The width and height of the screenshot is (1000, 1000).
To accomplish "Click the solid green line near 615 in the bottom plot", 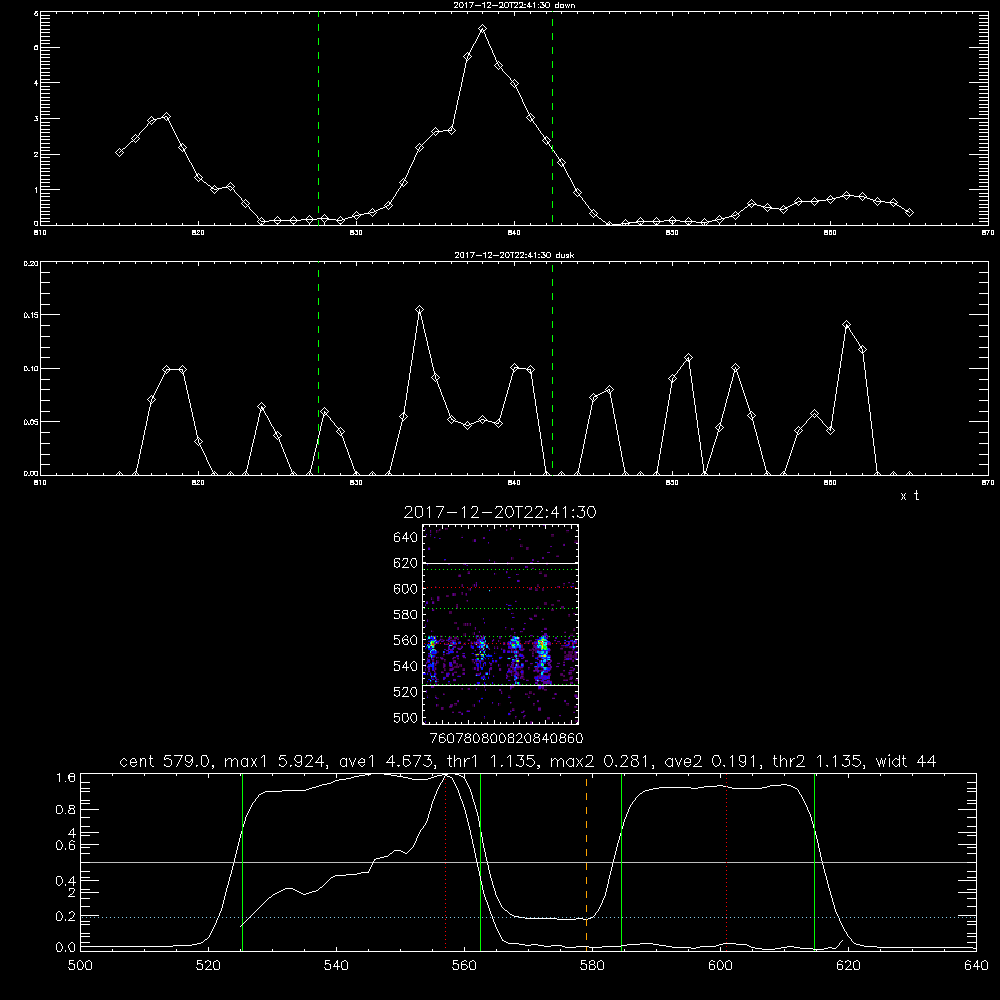I will pos(814,861).
